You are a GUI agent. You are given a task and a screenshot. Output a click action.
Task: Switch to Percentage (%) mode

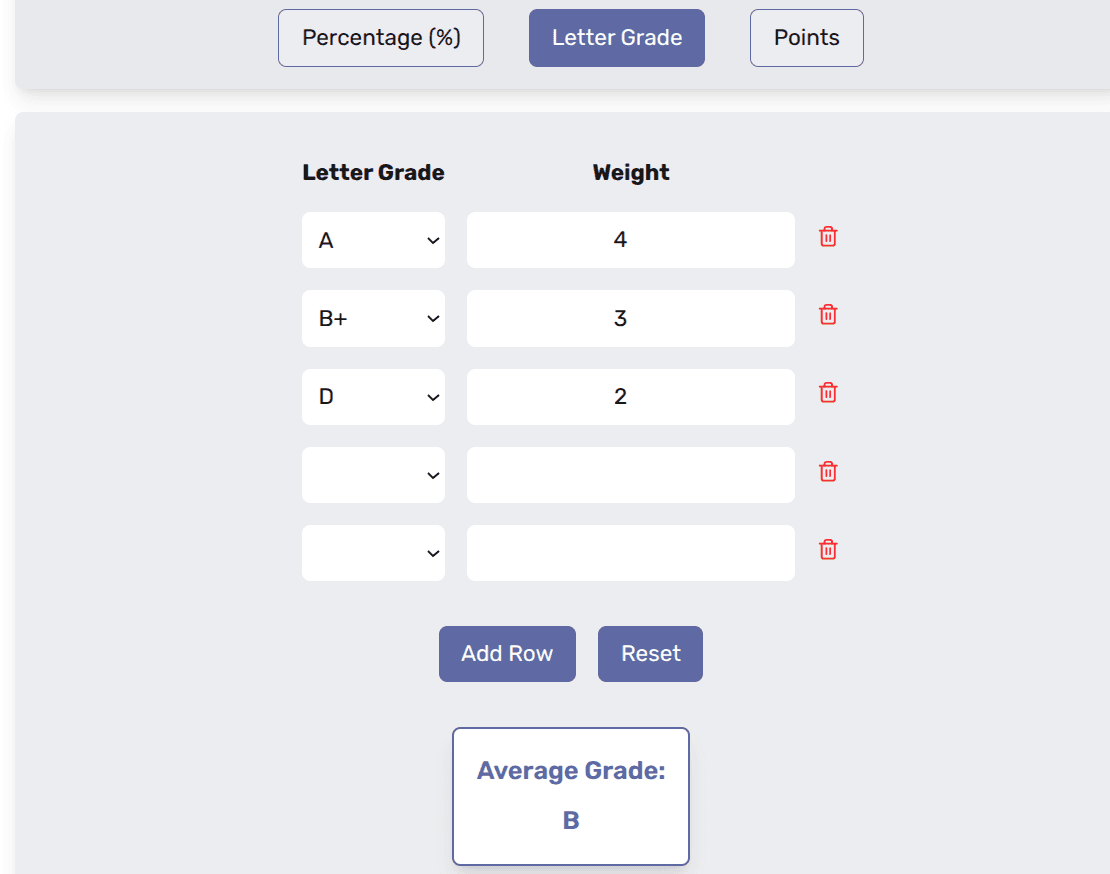(x=380, y=37)
